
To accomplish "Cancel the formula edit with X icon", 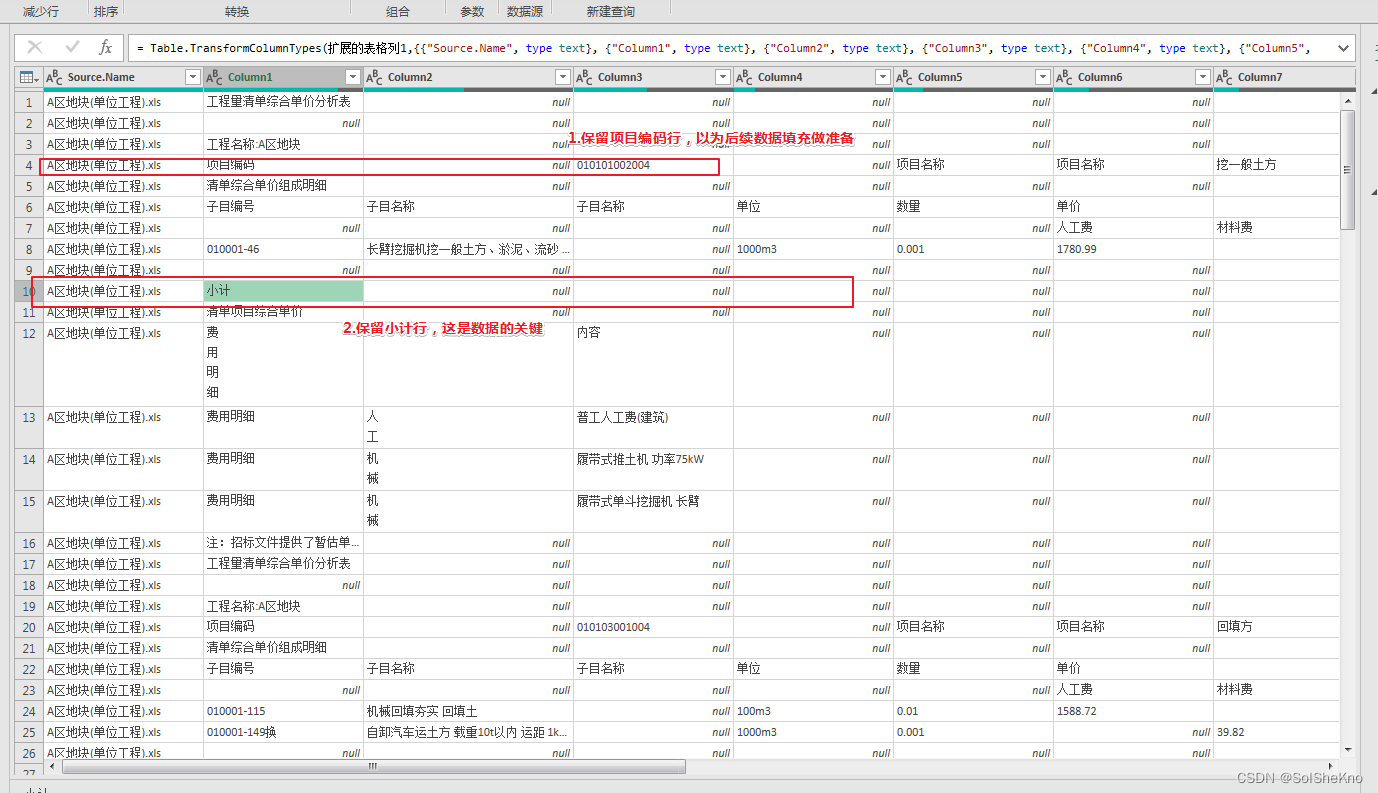I will 35,47.
